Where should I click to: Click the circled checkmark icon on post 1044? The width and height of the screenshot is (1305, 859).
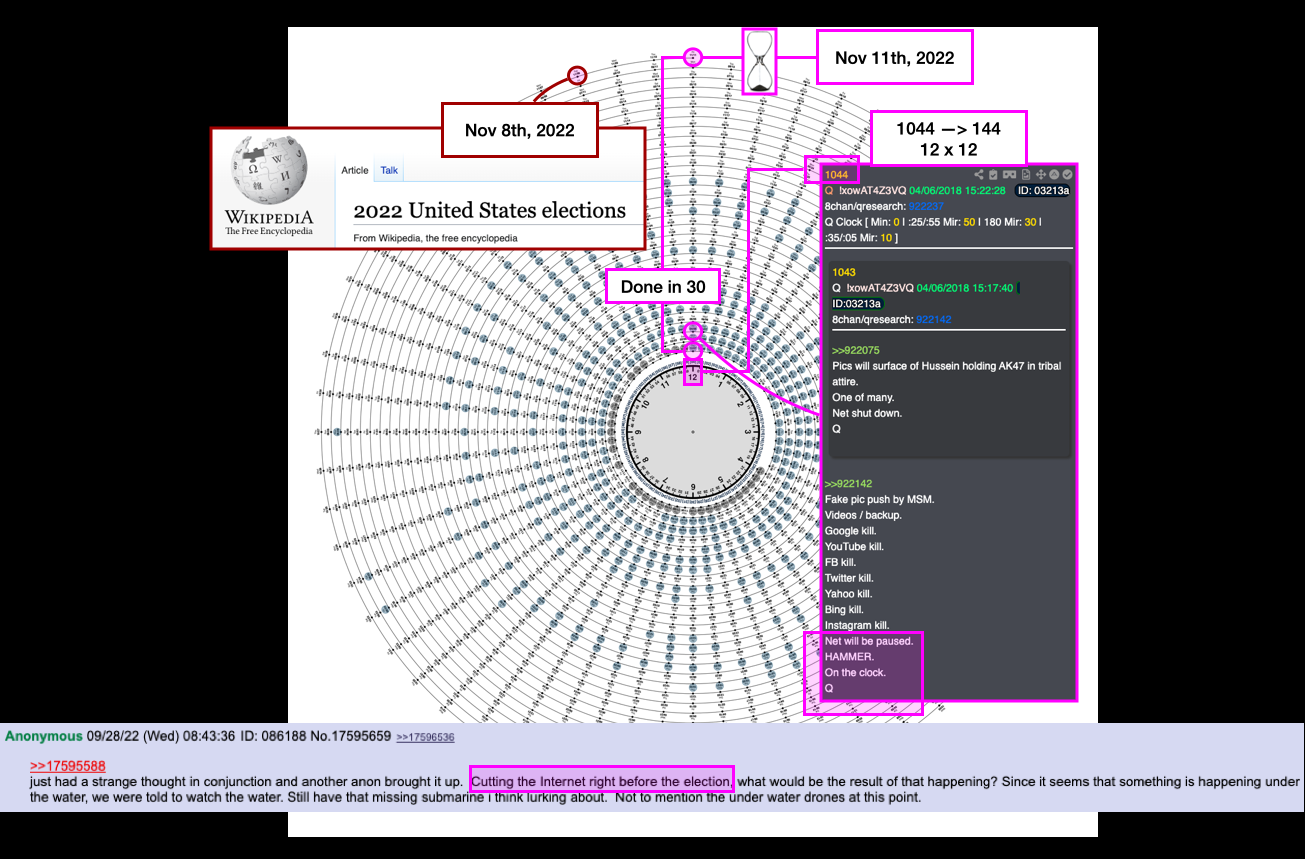click(1067, 175)
